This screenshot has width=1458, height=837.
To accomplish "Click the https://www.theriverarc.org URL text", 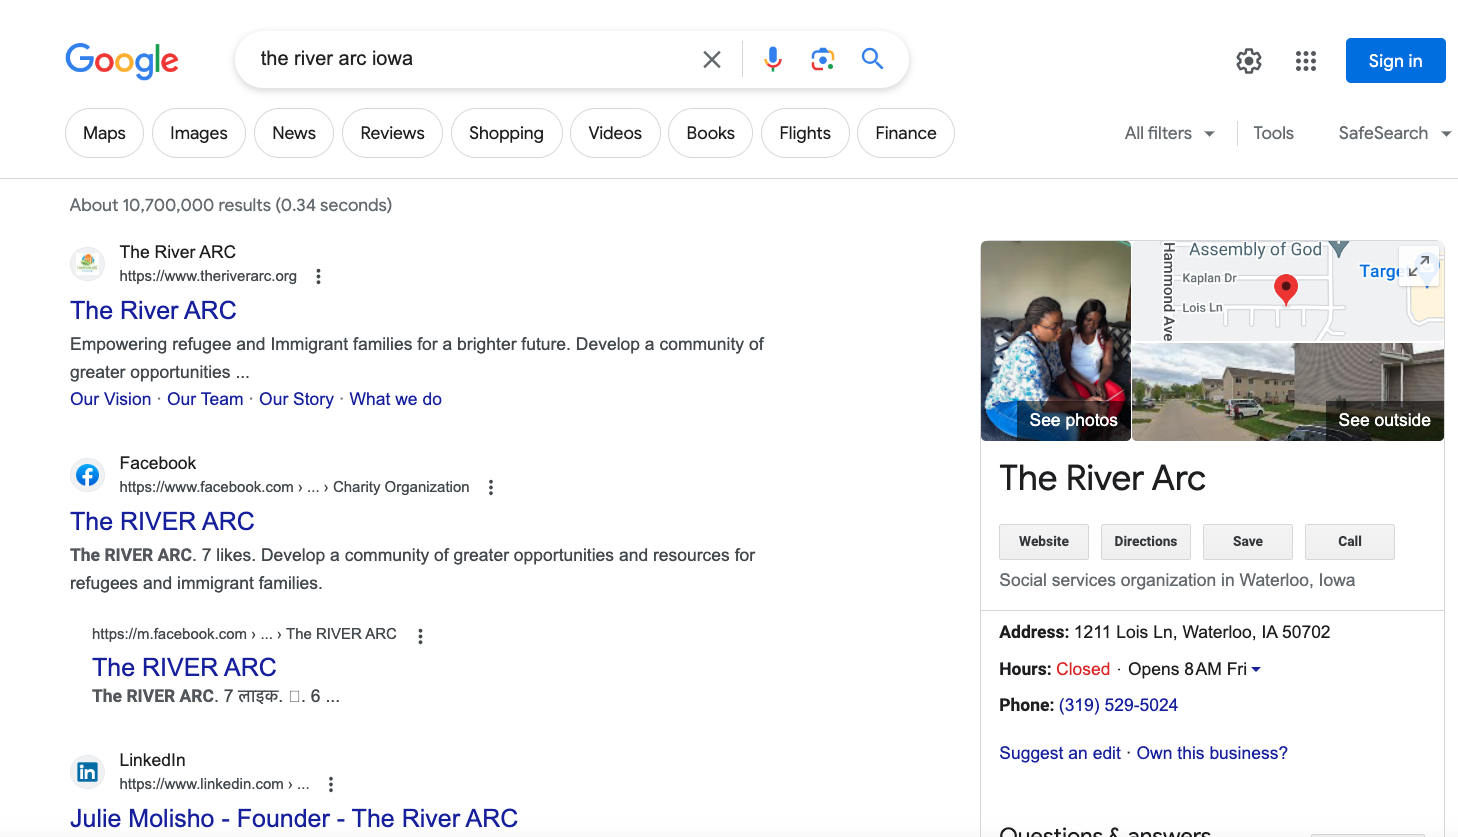I will pyautogui.click(x=208, y=276).
